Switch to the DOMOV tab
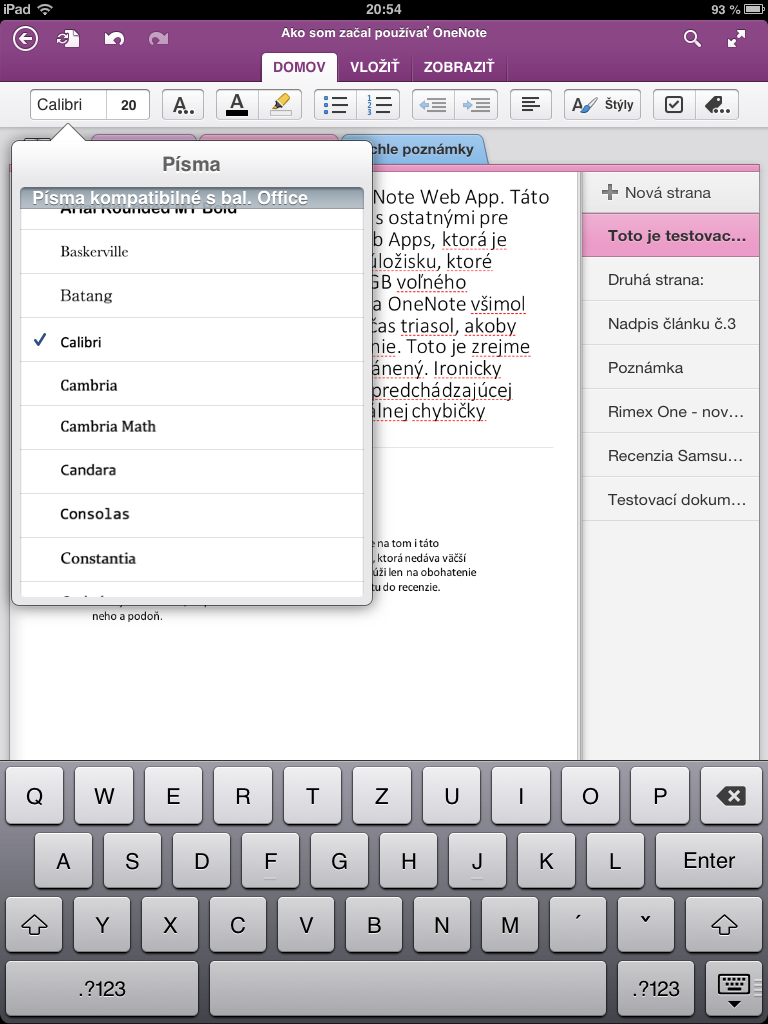 point(300,67)
